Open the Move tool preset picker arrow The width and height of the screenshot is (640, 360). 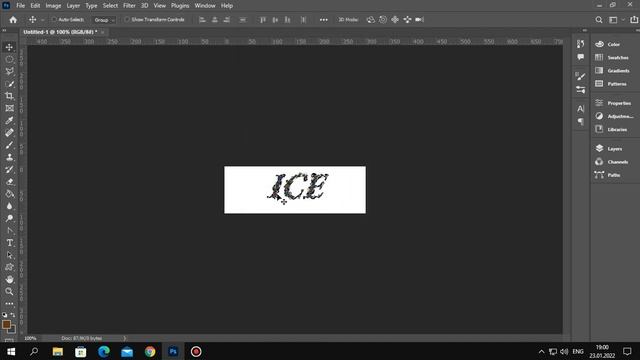click(x=42, y=20)
